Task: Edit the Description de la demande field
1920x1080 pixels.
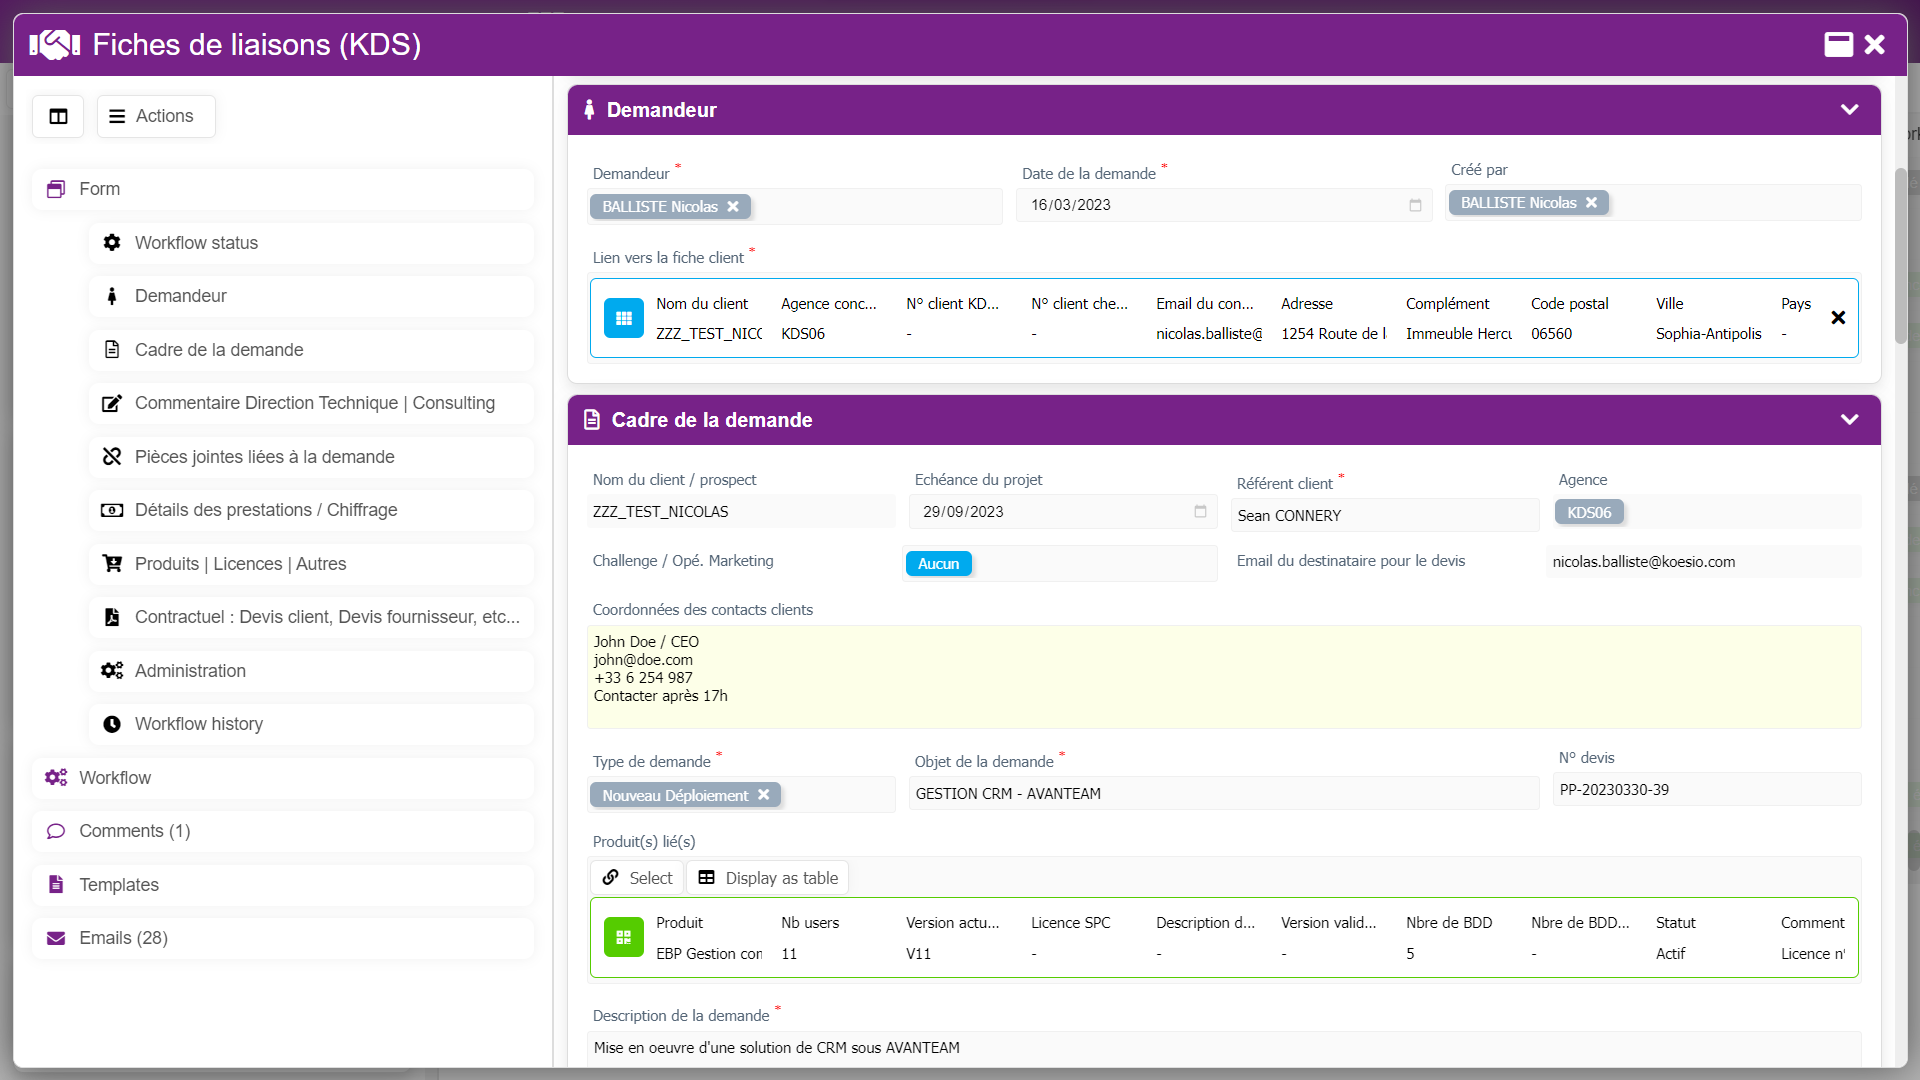Action: tap(1224, 1048)
